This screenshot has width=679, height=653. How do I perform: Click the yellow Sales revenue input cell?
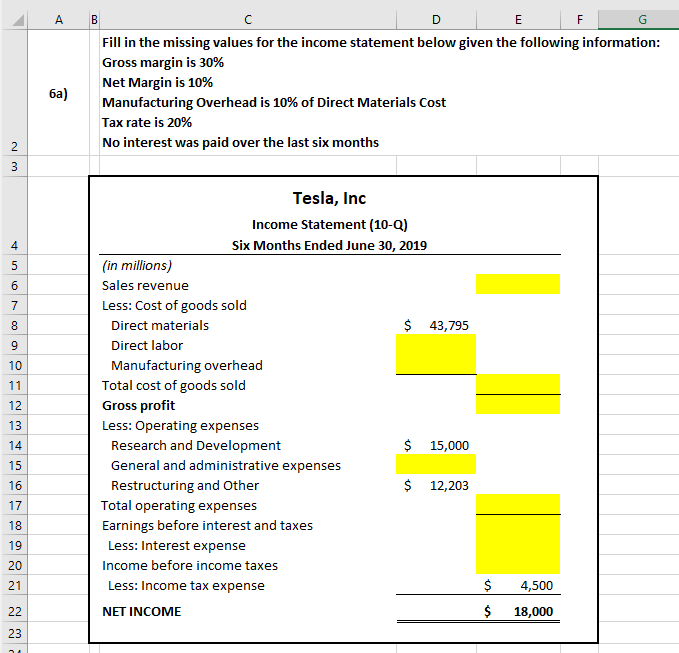pos(518,284)
